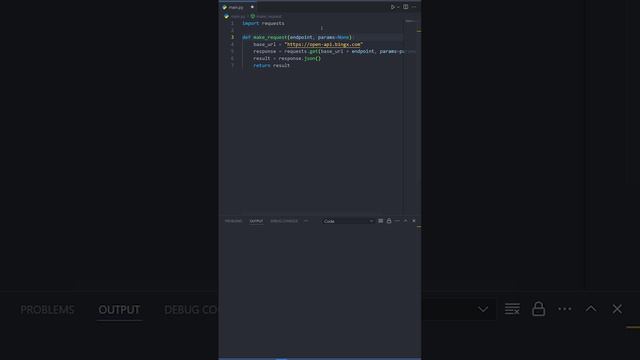Open the run options dropdown arrow

(398, 7)
